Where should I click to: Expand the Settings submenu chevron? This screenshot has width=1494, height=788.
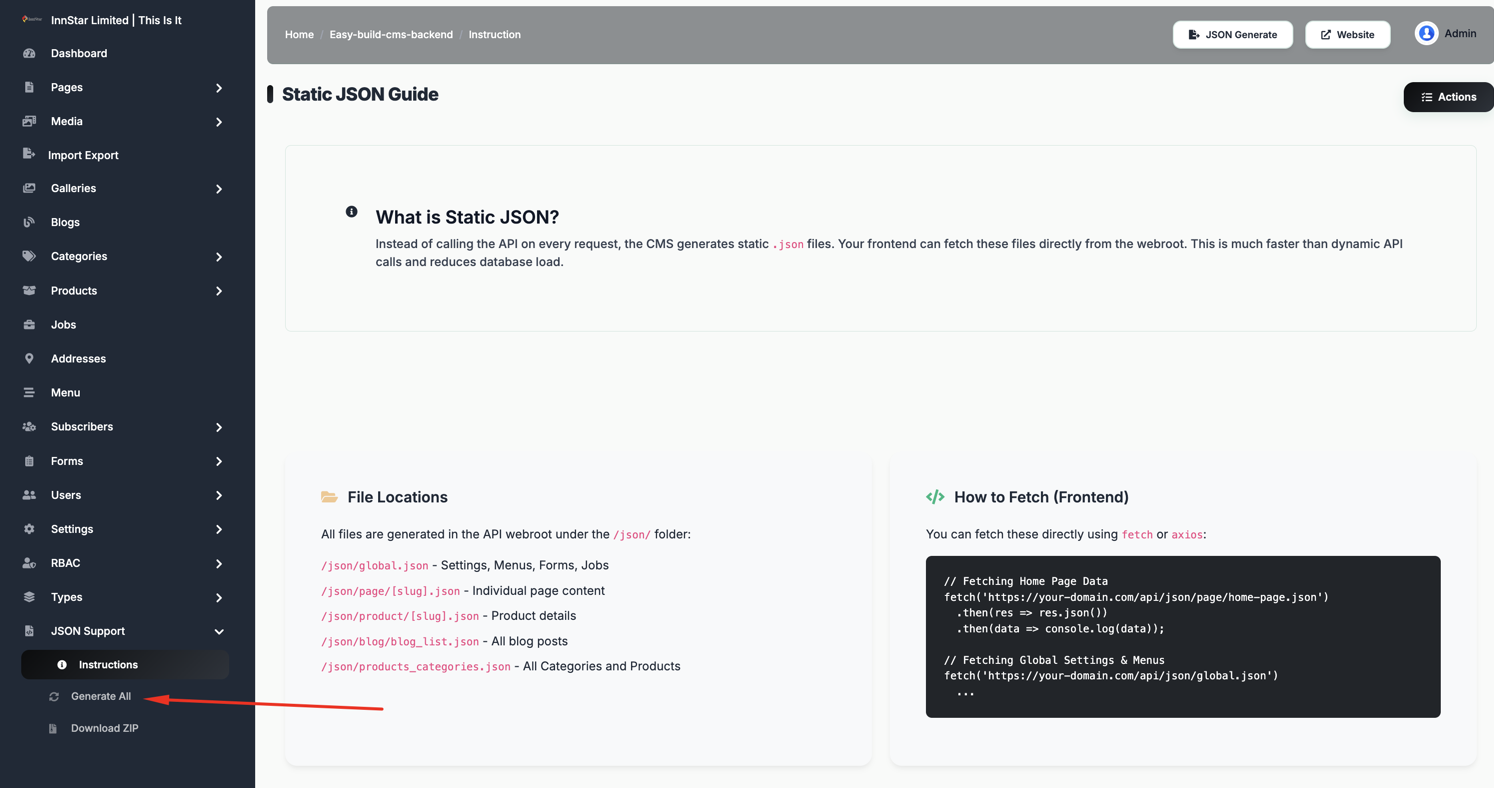click(219, 530)
